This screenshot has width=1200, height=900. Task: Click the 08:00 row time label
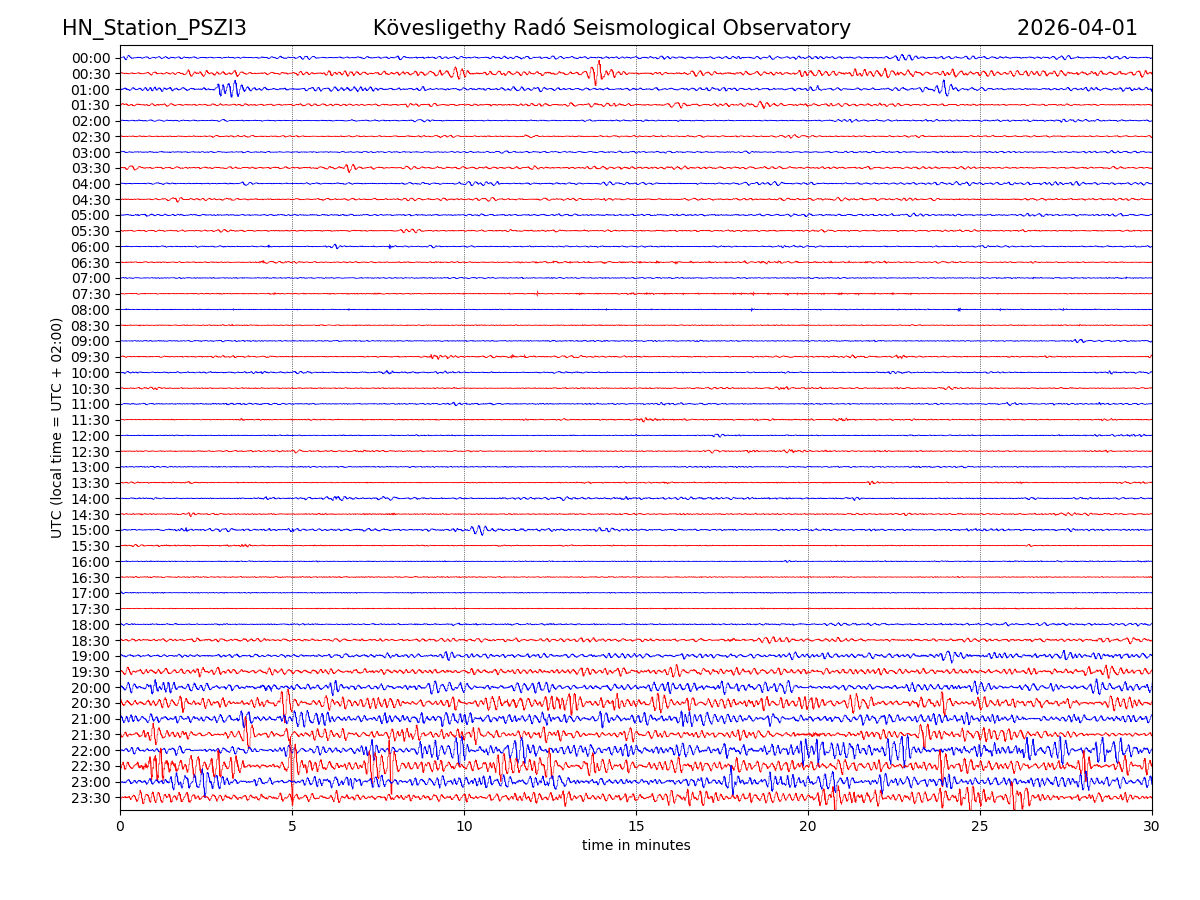[x=91, y=310]
